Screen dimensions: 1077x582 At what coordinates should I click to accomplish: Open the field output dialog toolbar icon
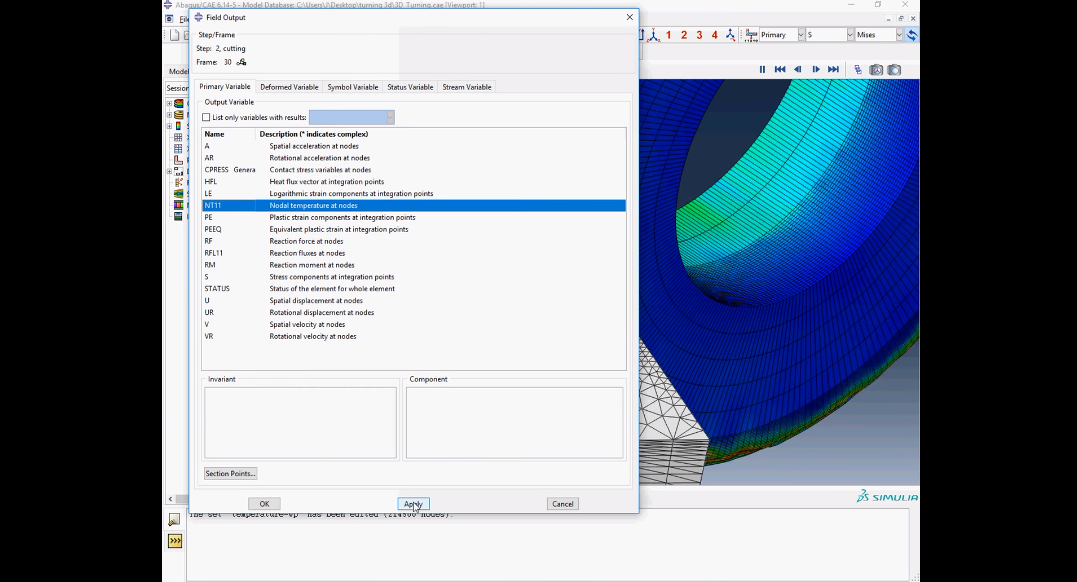[x=751, y=35]
